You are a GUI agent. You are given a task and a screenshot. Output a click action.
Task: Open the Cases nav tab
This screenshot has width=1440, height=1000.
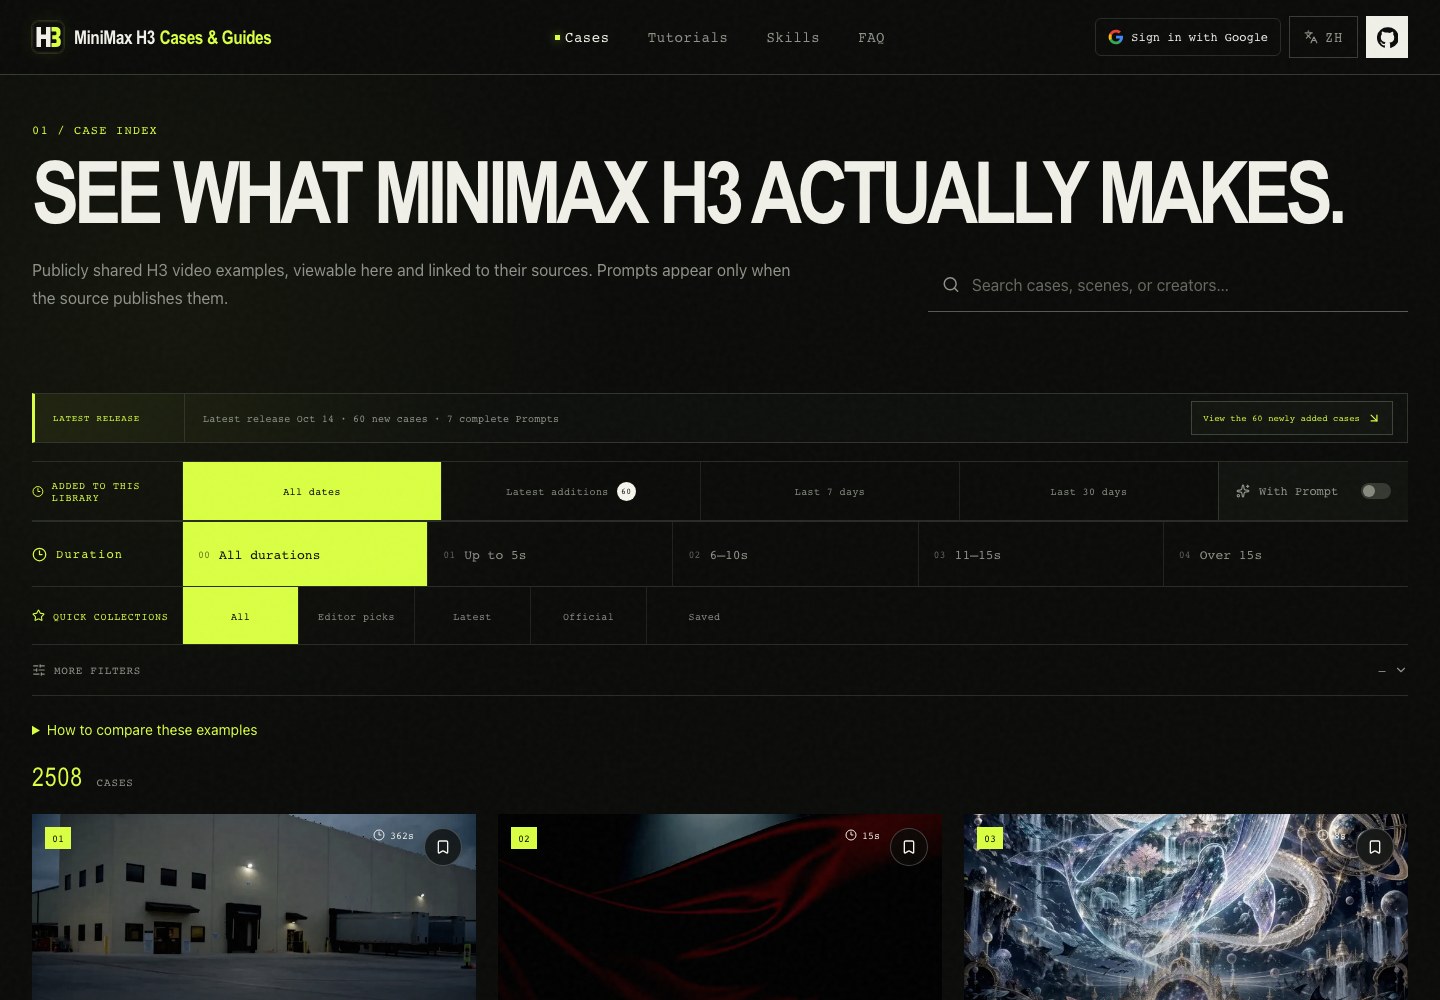click(582, 37)
